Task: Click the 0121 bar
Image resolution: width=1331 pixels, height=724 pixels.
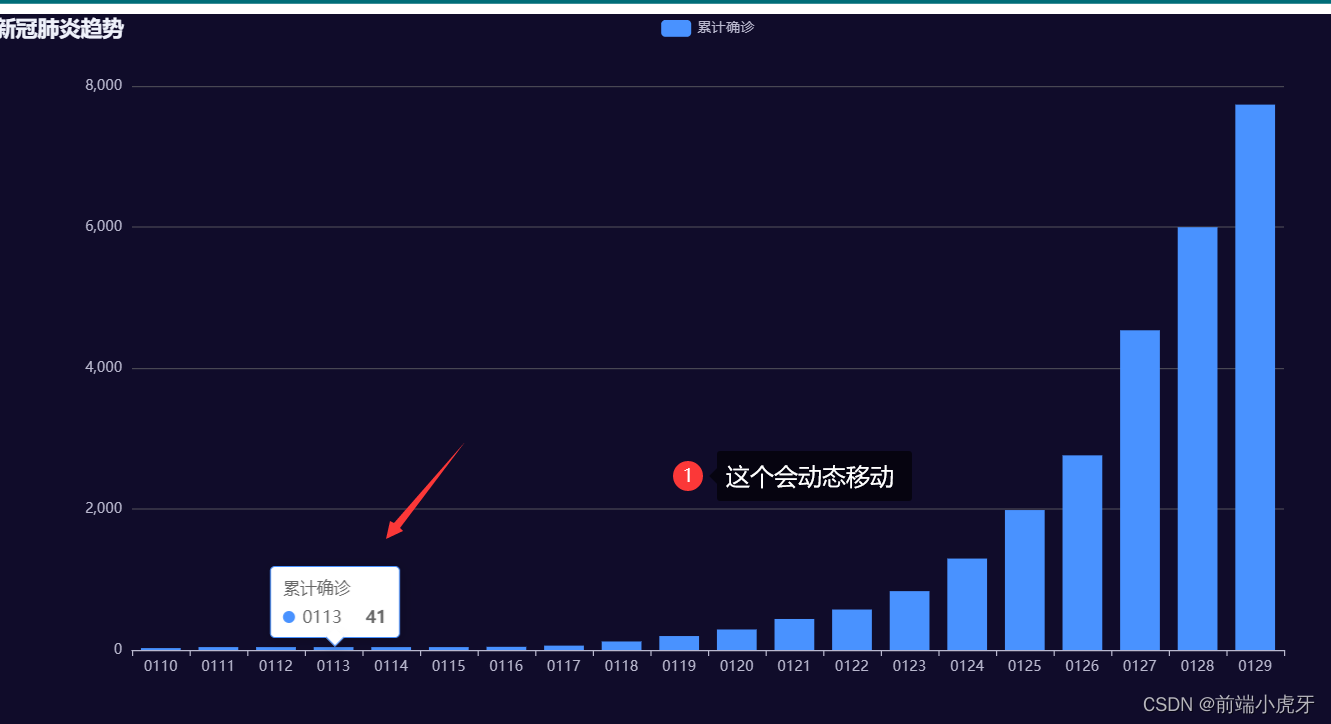Action: (794, 634)
